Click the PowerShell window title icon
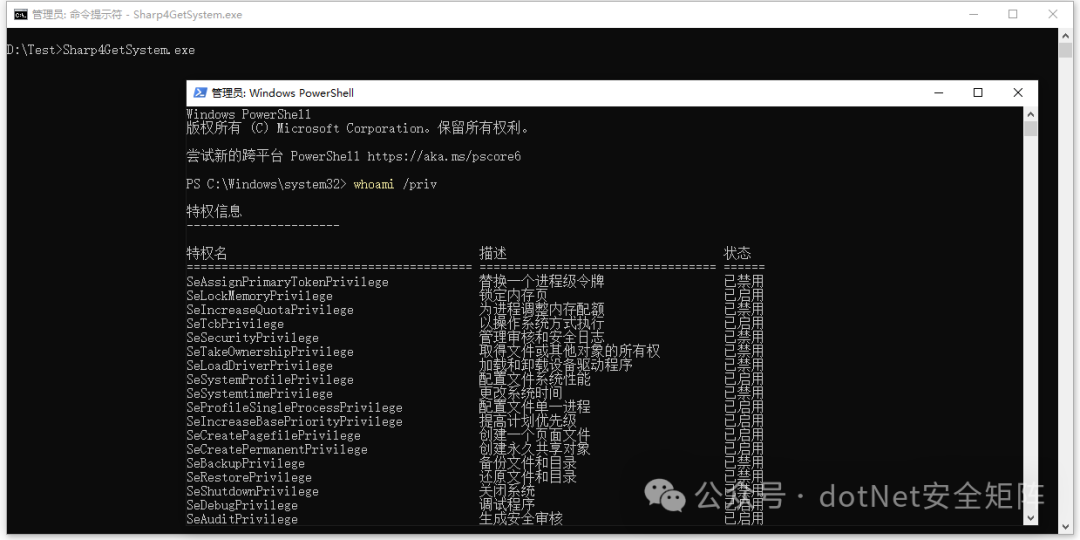The width and height of the screenshot is (1080, 540). tap(200, 93)
